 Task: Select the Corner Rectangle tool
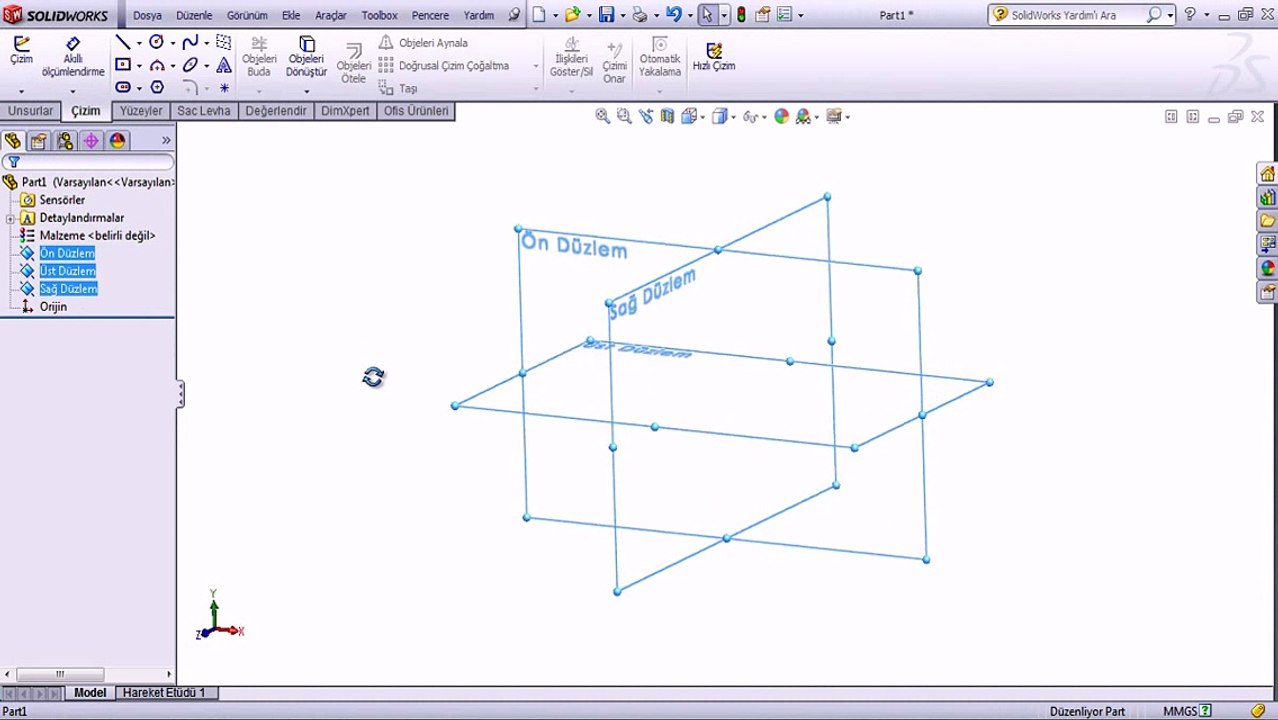122,65
